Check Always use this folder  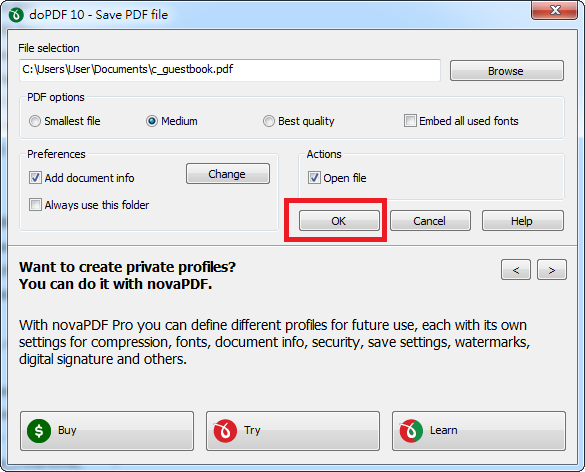pos(35,205)
